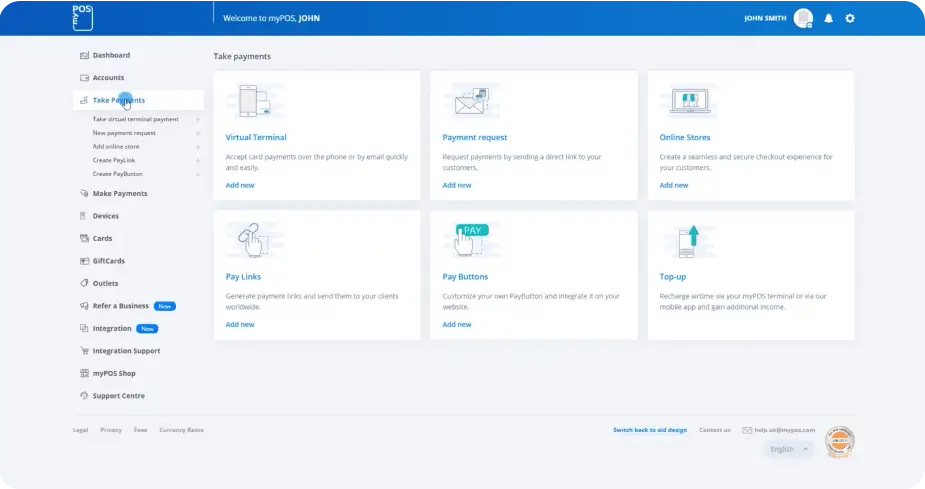Click Add new under Payment request
Screen dimensions: 925x489
457,185
